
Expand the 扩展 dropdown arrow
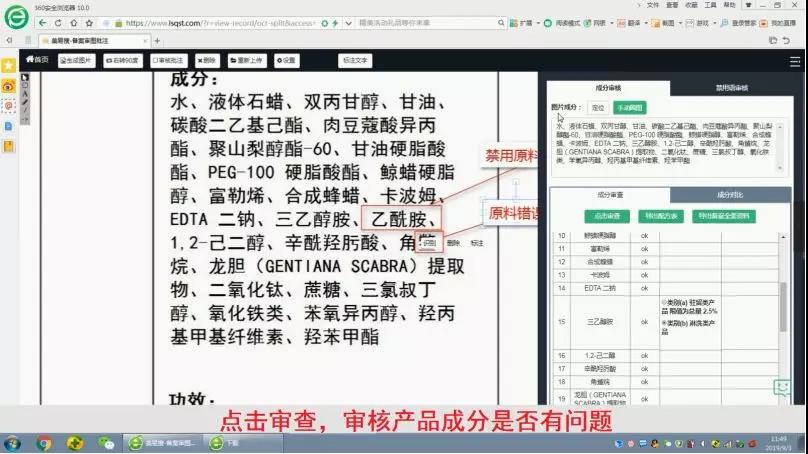tap(538, 23)
